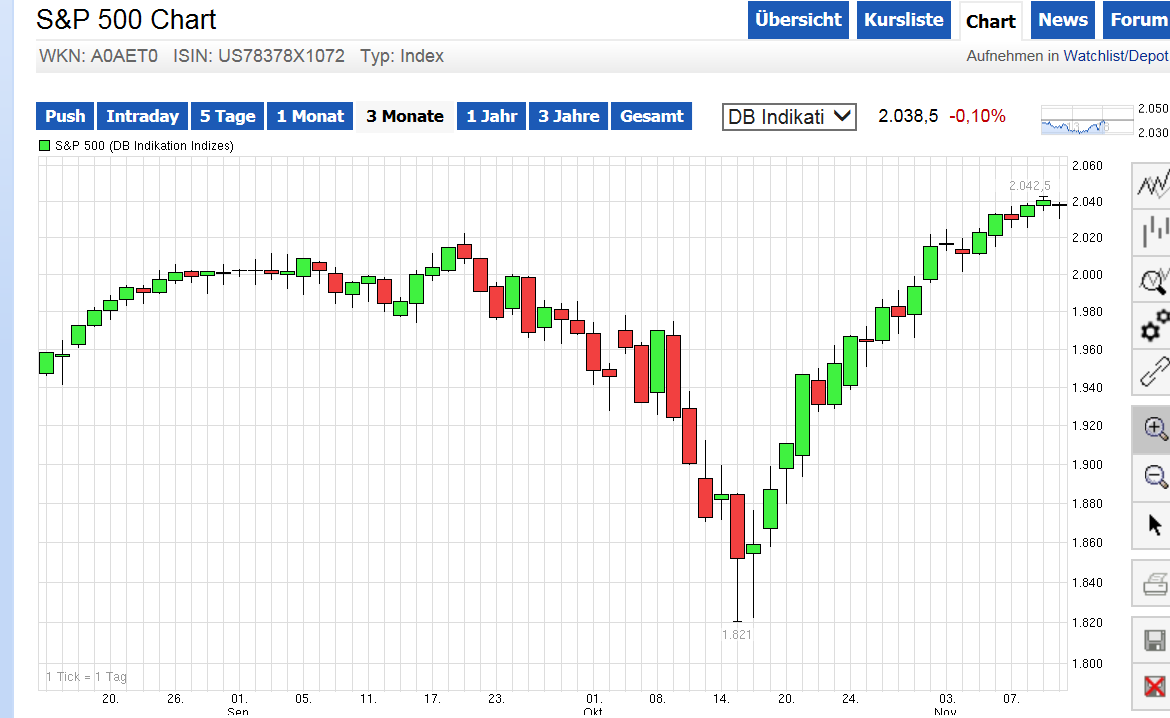The image size is (1170, 718).
Task: Click the -0,10% change value
Action: [977, 116]
